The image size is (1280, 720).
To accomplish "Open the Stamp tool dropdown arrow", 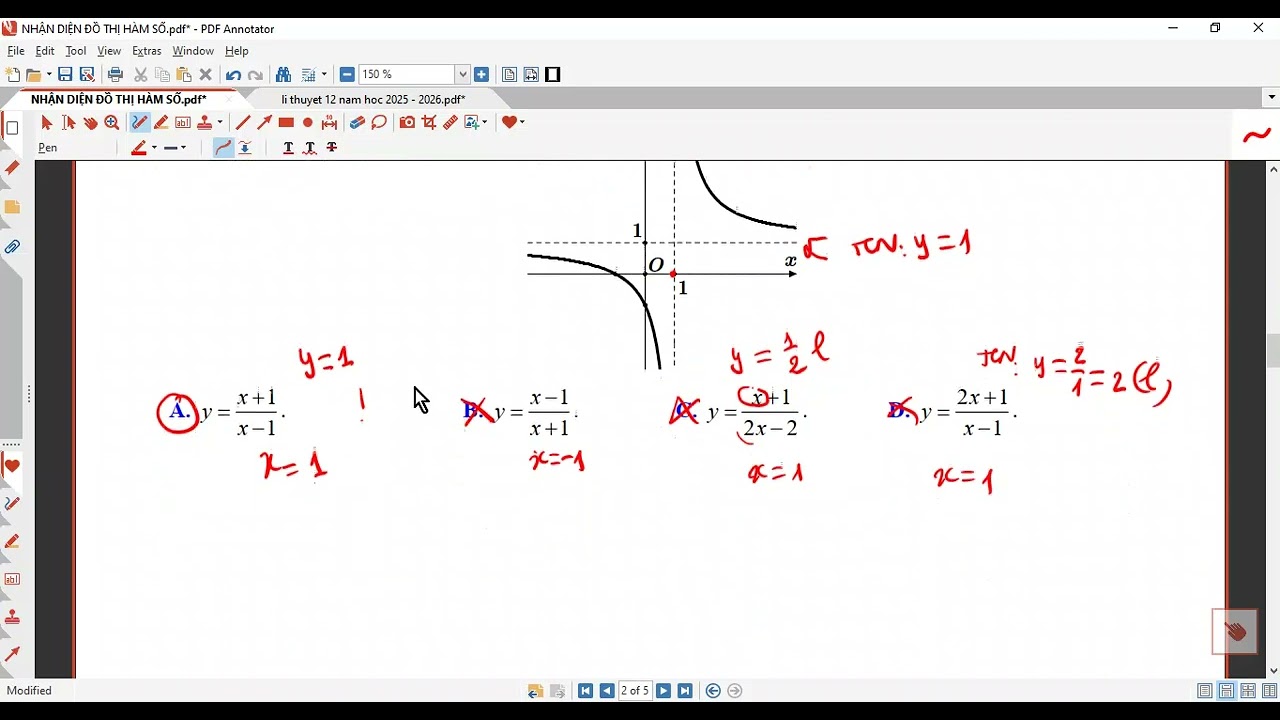I will click(219, 123).
